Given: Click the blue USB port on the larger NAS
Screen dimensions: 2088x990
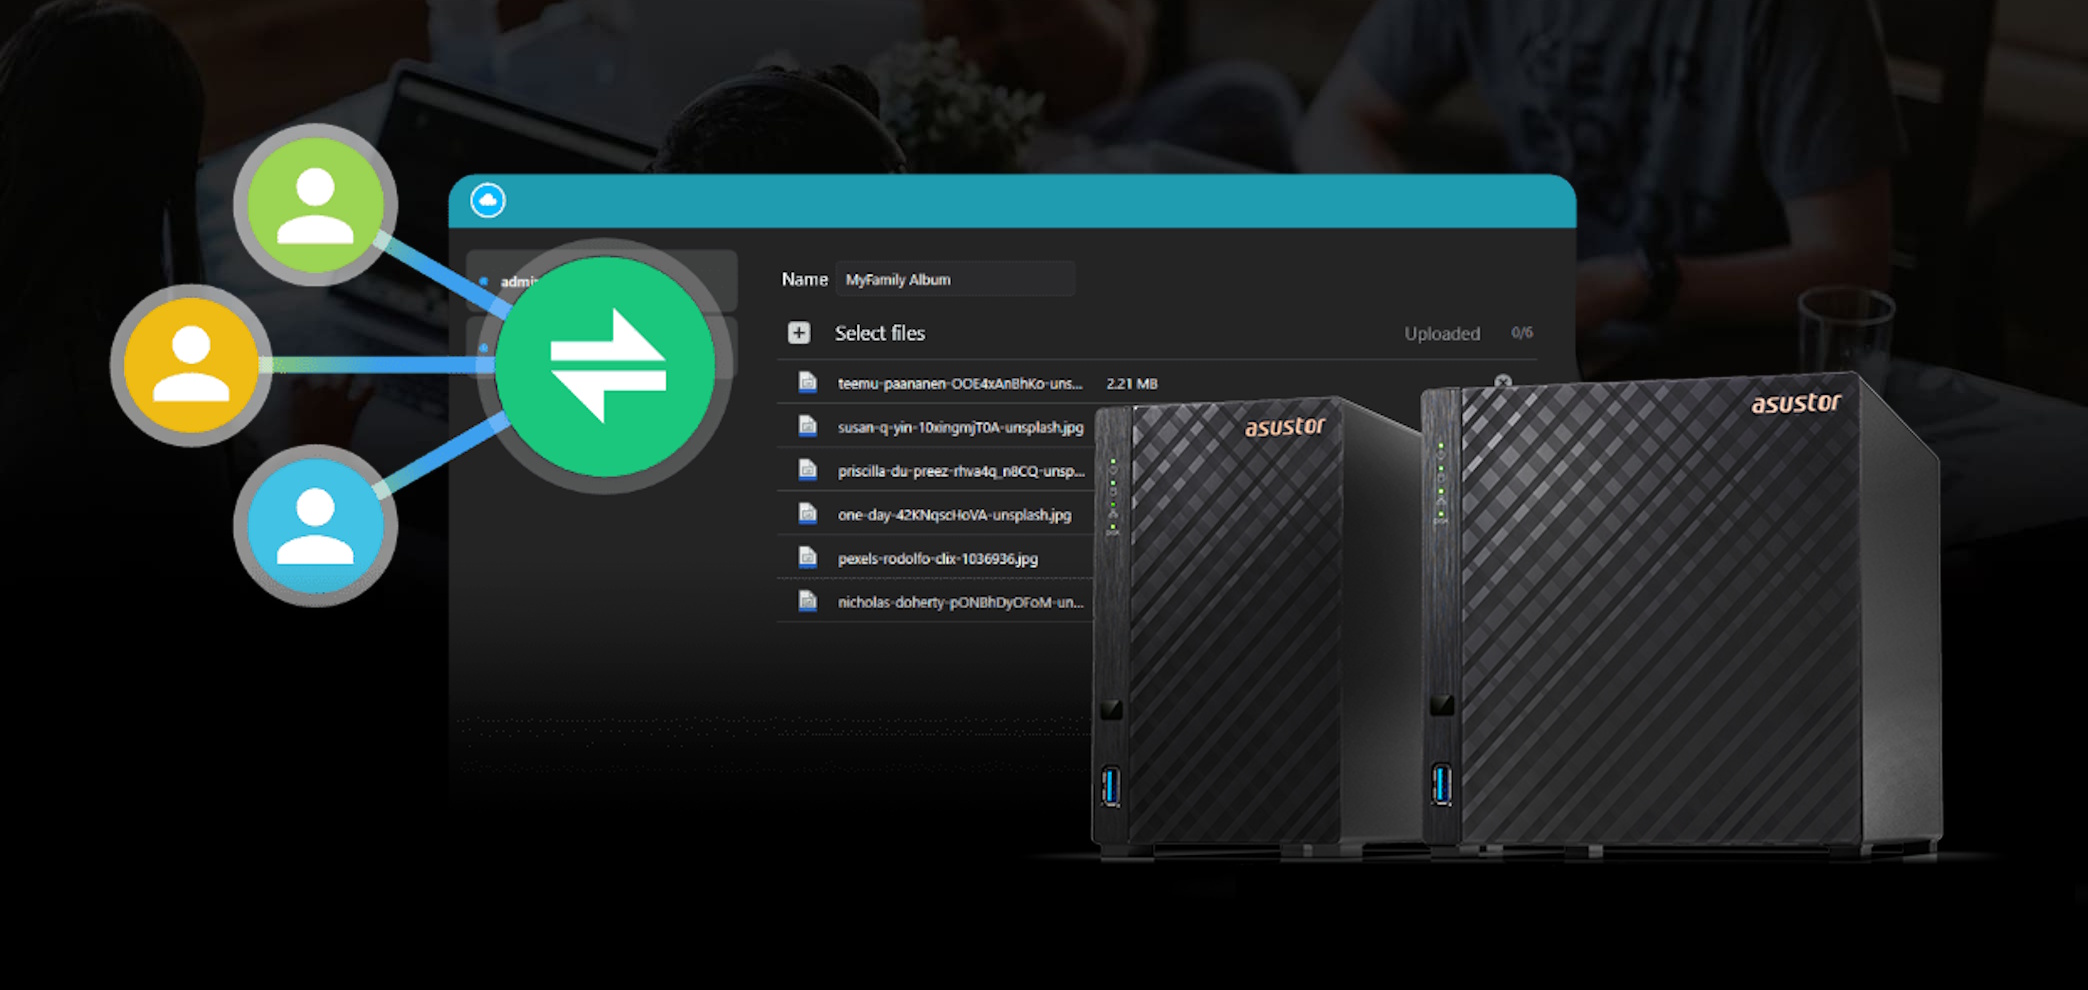Looking at the screenshot, I should point(1441,784).
